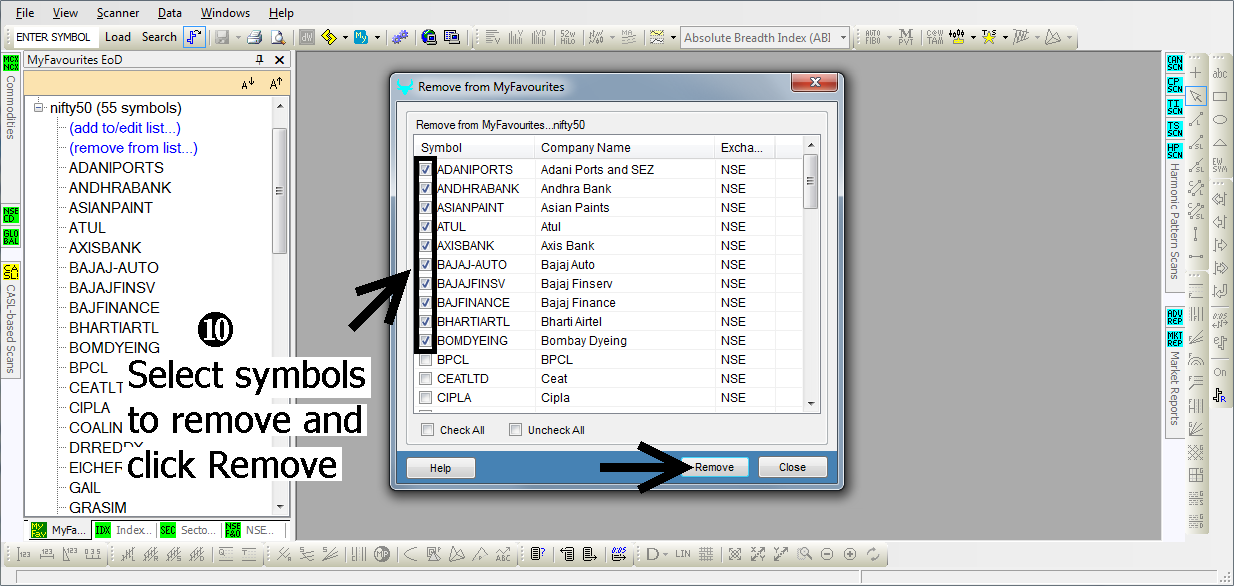Tick the Check All checkbox
This screenshot has height=586, width=1234.
[428, 430]
